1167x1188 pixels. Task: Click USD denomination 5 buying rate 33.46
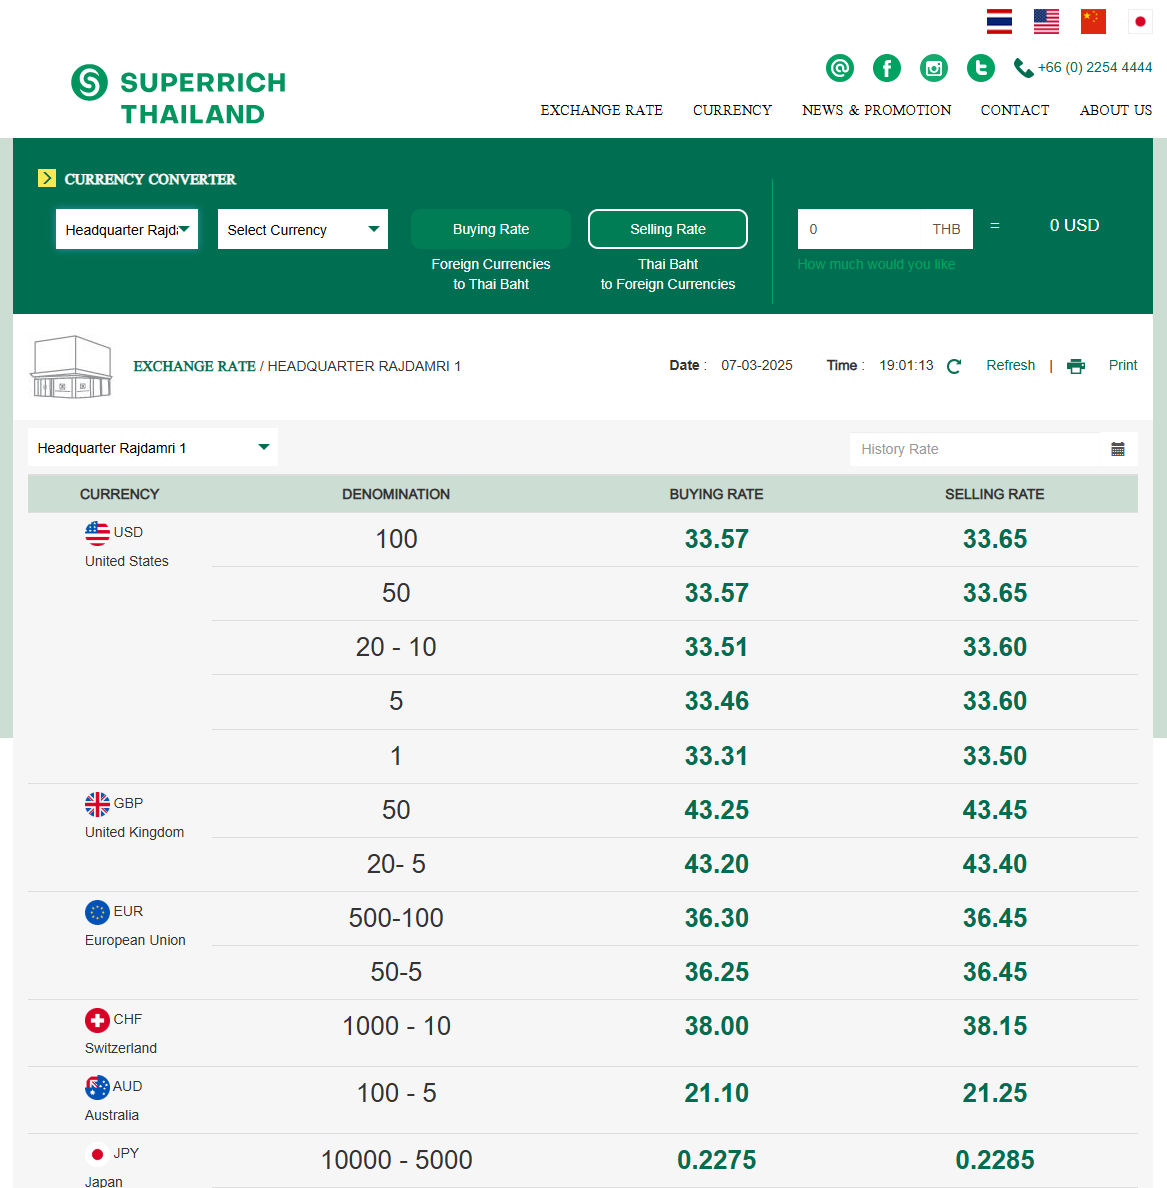716,701
